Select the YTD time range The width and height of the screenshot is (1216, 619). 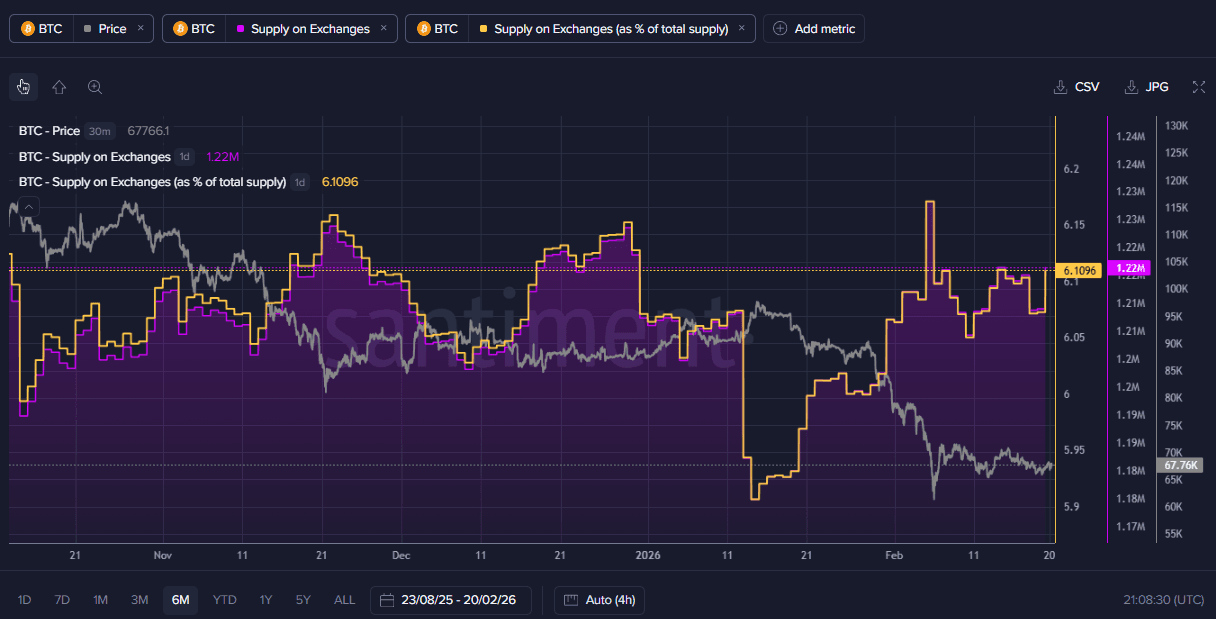coord(225,600)
